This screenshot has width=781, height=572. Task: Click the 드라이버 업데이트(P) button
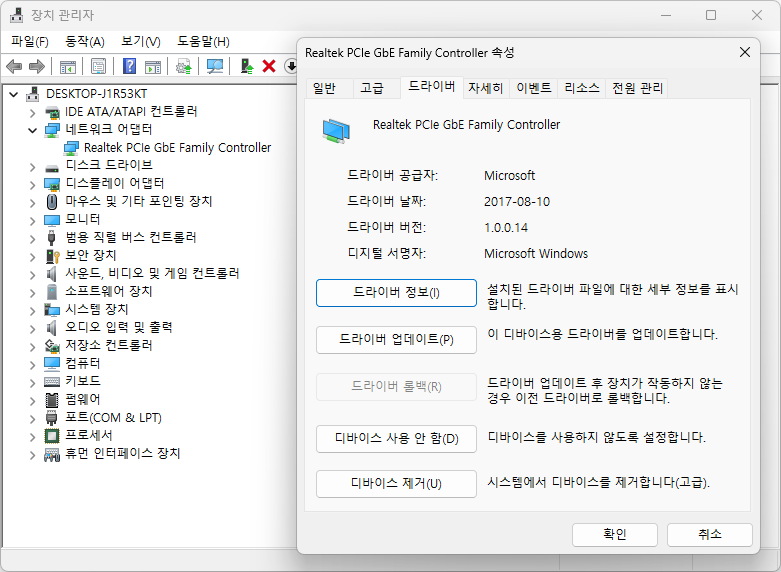click(x=396, y=340)
